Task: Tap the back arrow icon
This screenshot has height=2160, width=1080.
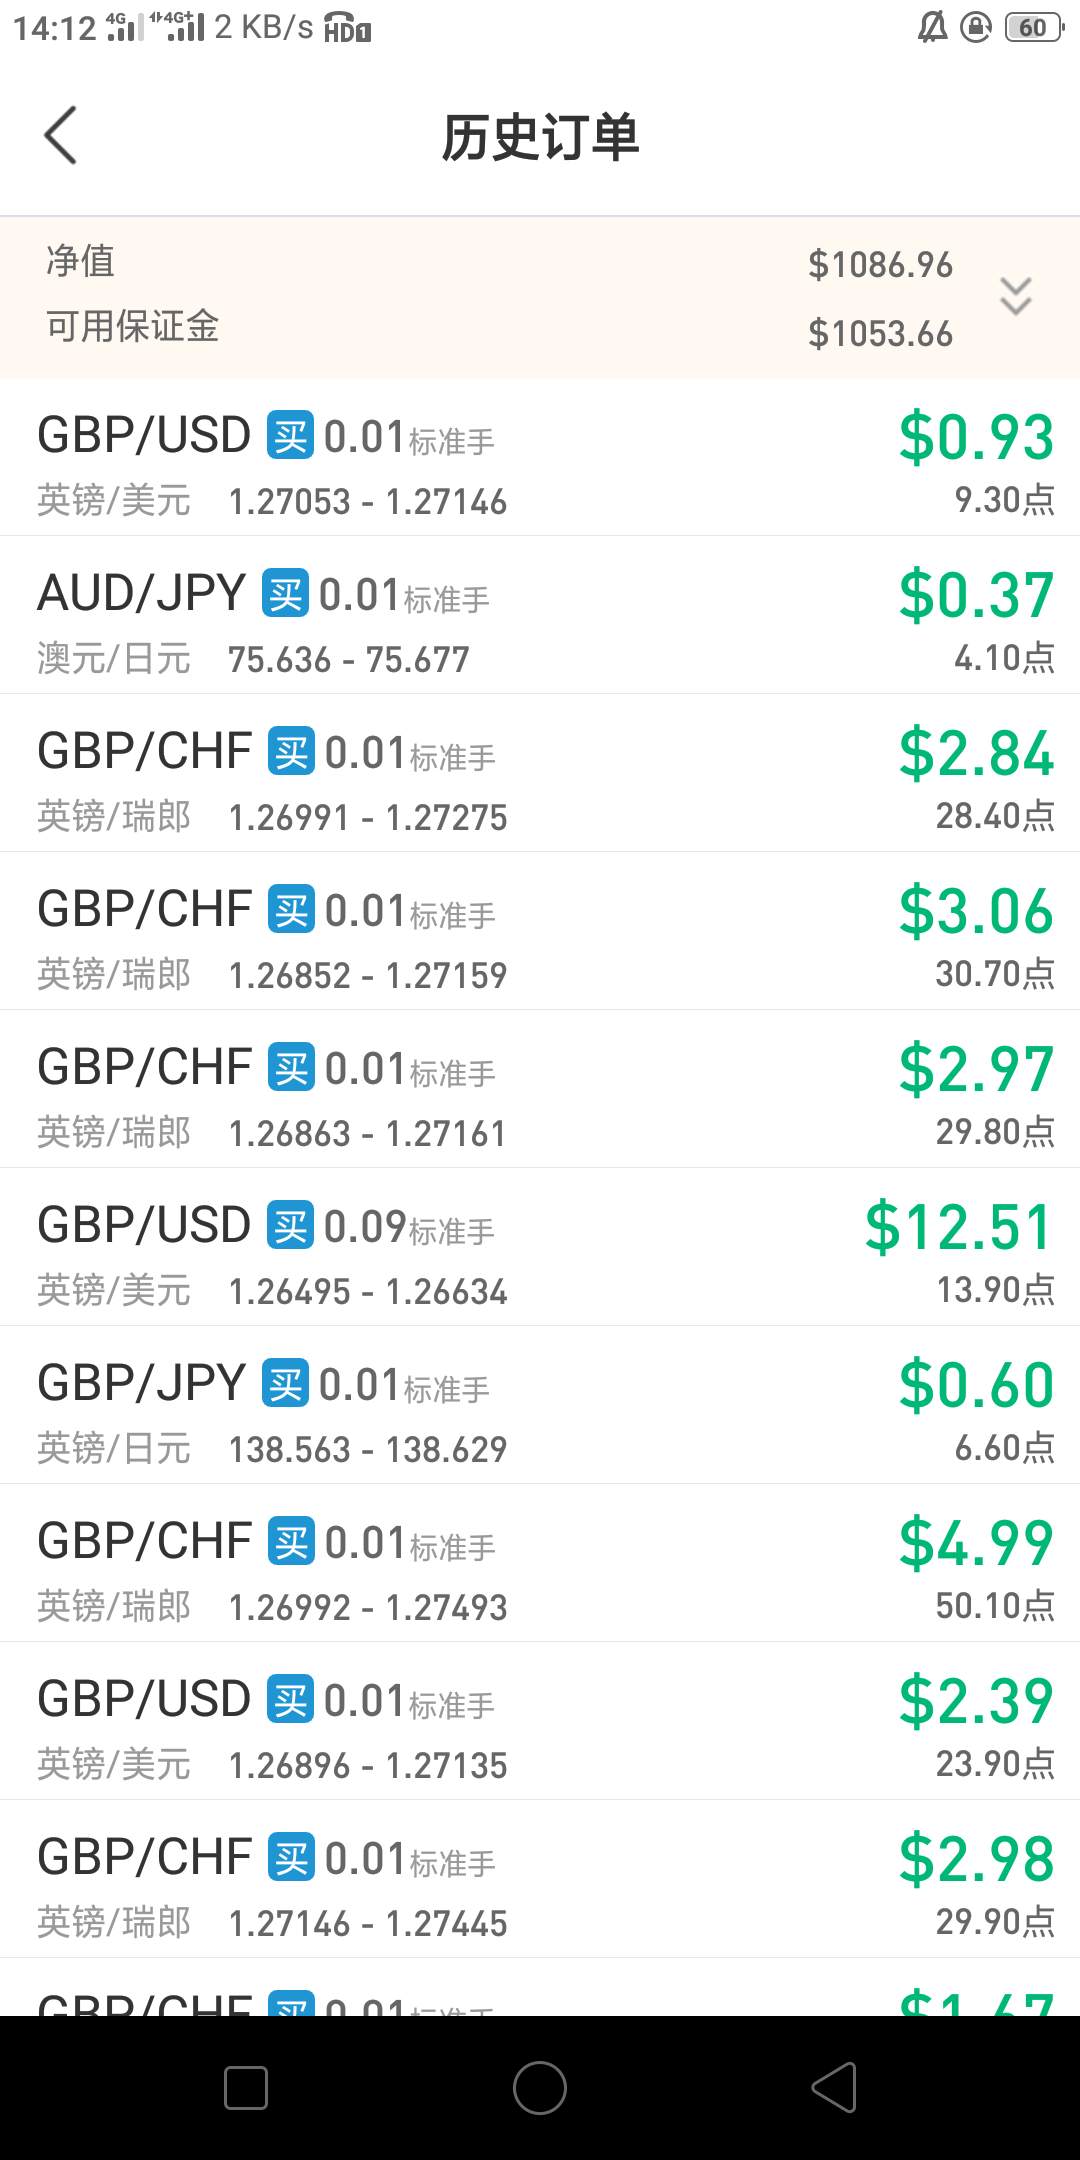Action: pos(61,135)
